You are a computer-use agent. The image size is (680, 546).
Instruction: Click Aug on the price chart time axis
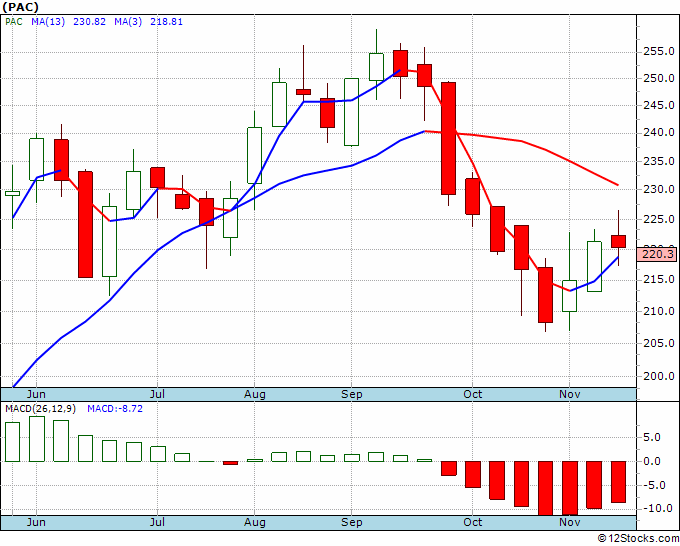tap(255, 394)
